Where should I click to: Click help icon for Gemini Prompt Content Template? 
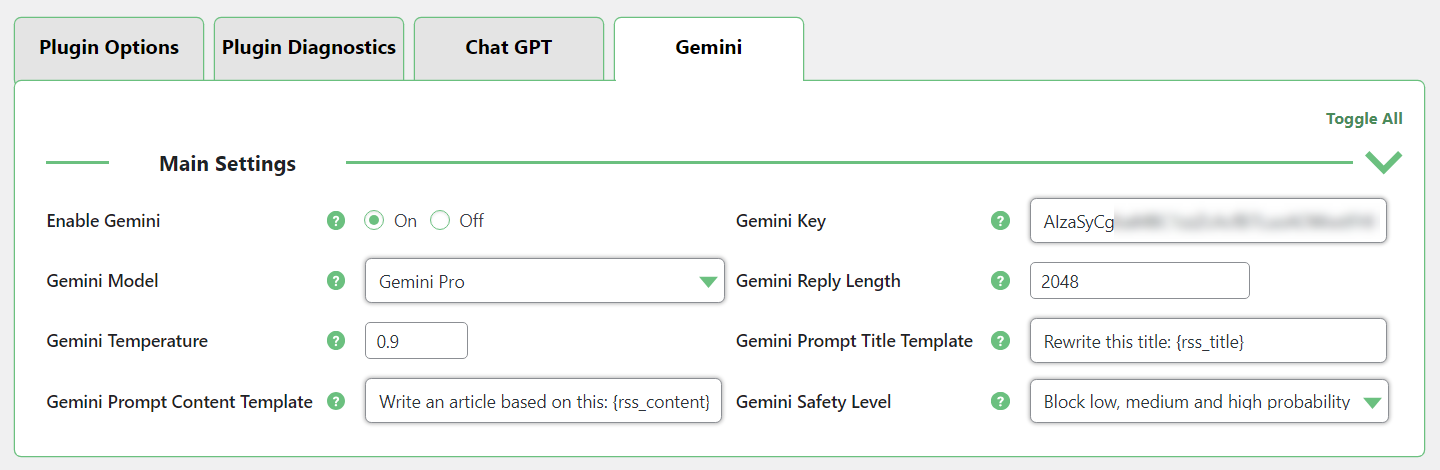pyautogui.click(x=336, y=401)
